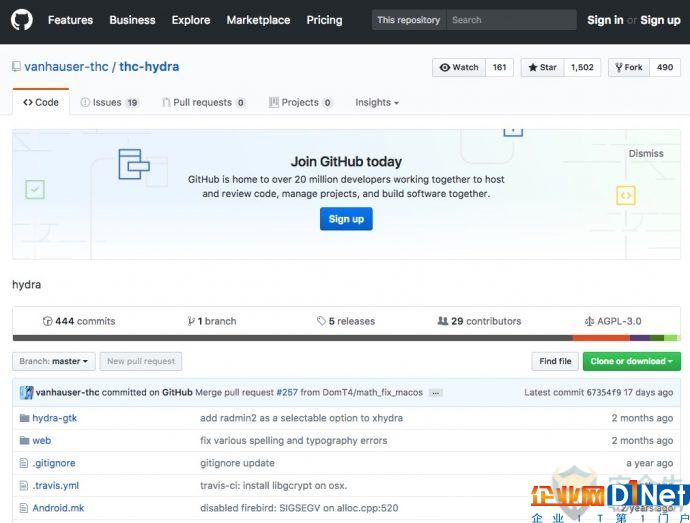
Task: Open the hydra-gtk folder name
Action: (x=55, y=418)
